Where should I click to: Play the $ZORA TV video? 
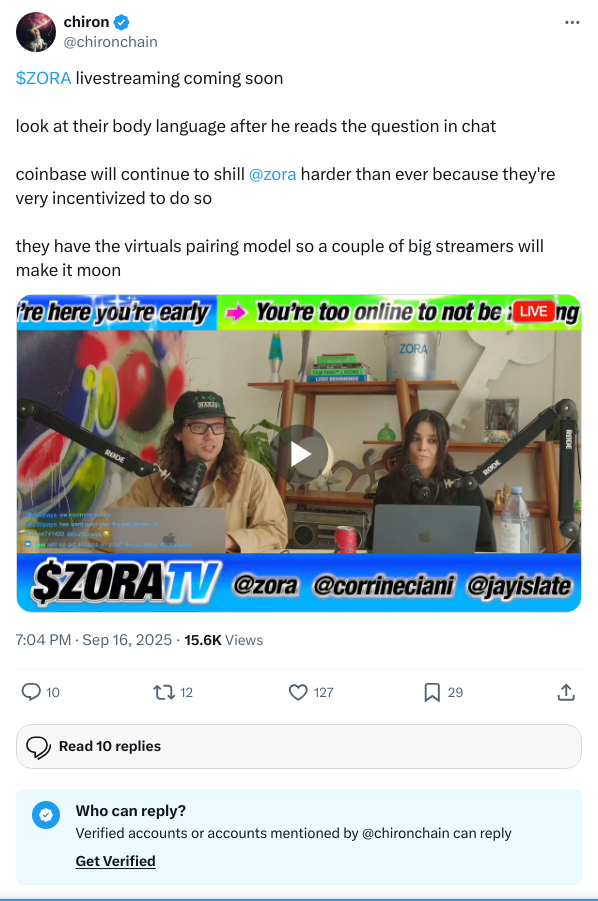tap(299, 454)
